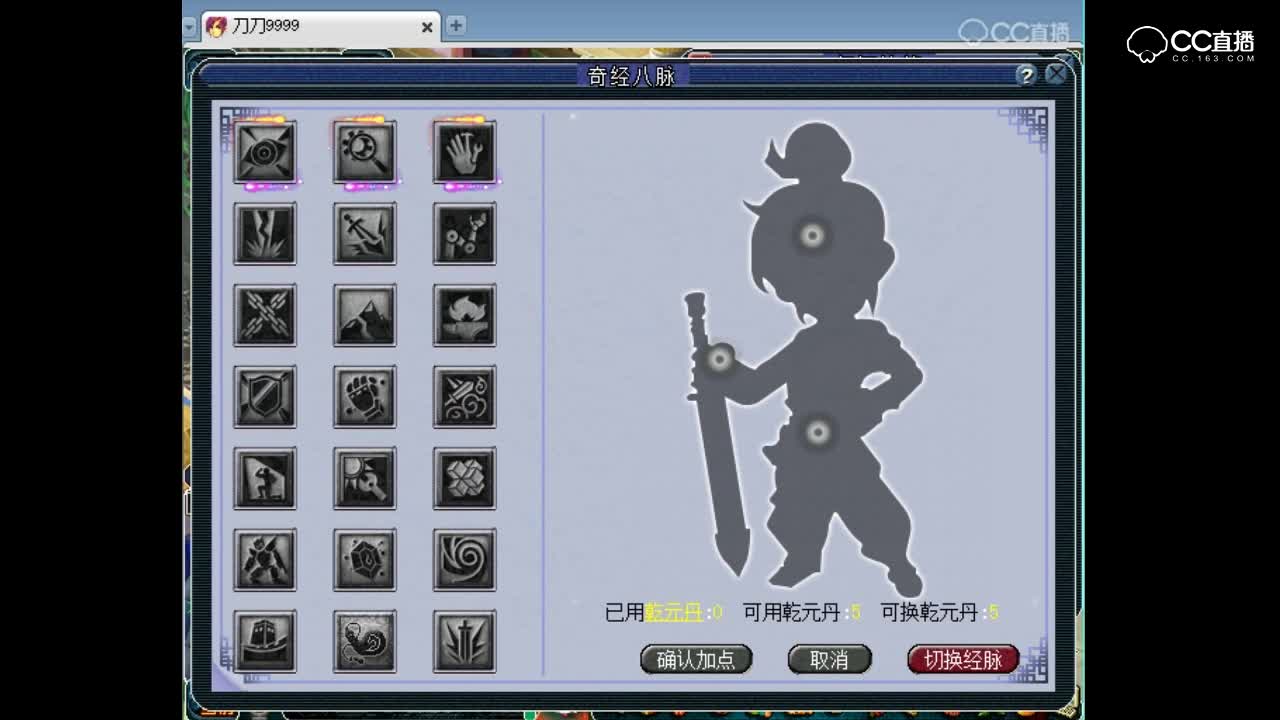
Task: Click the 乾元丹 yellow link
Action: pos(674,612)
